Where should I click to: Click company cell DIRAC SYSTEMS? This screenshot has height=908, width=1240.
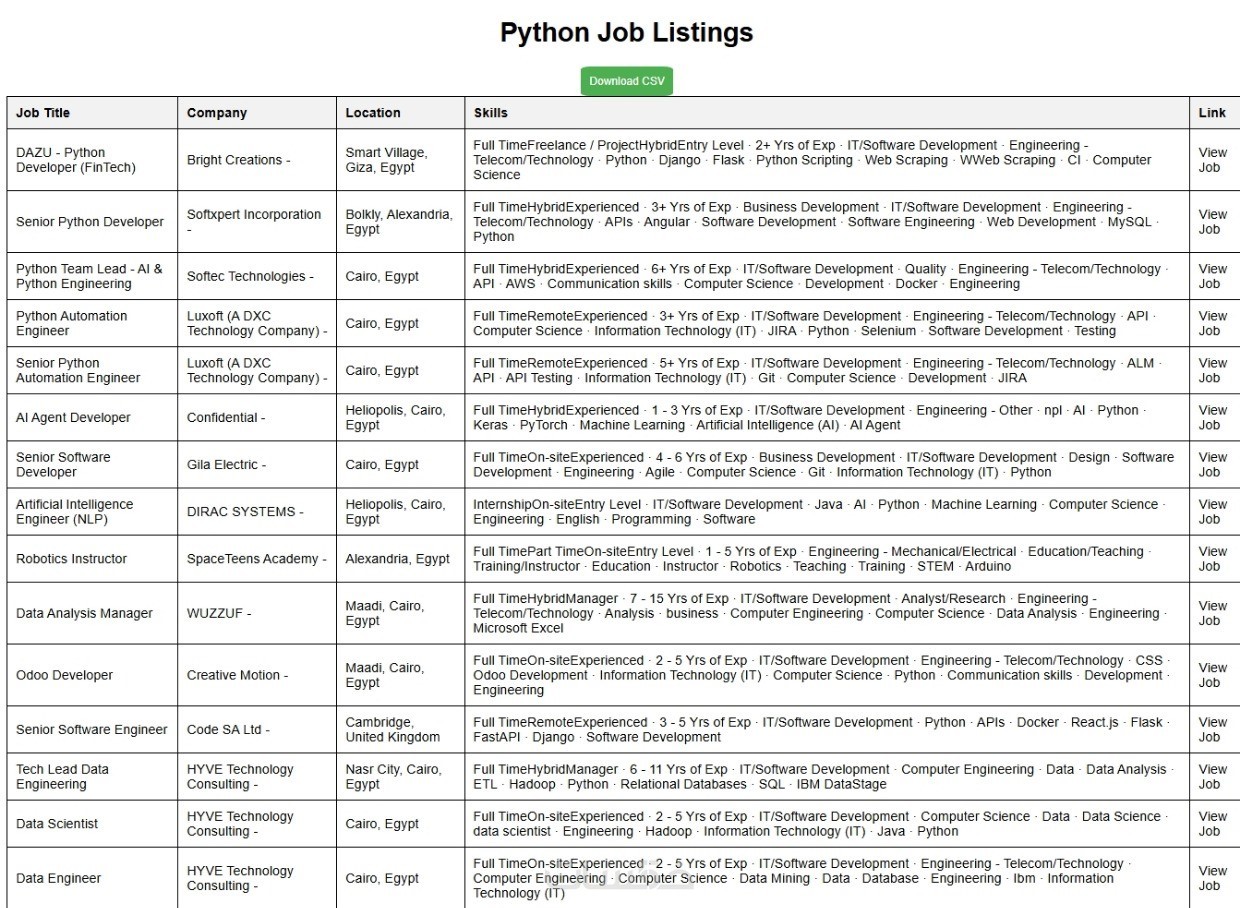click(257, 511)
